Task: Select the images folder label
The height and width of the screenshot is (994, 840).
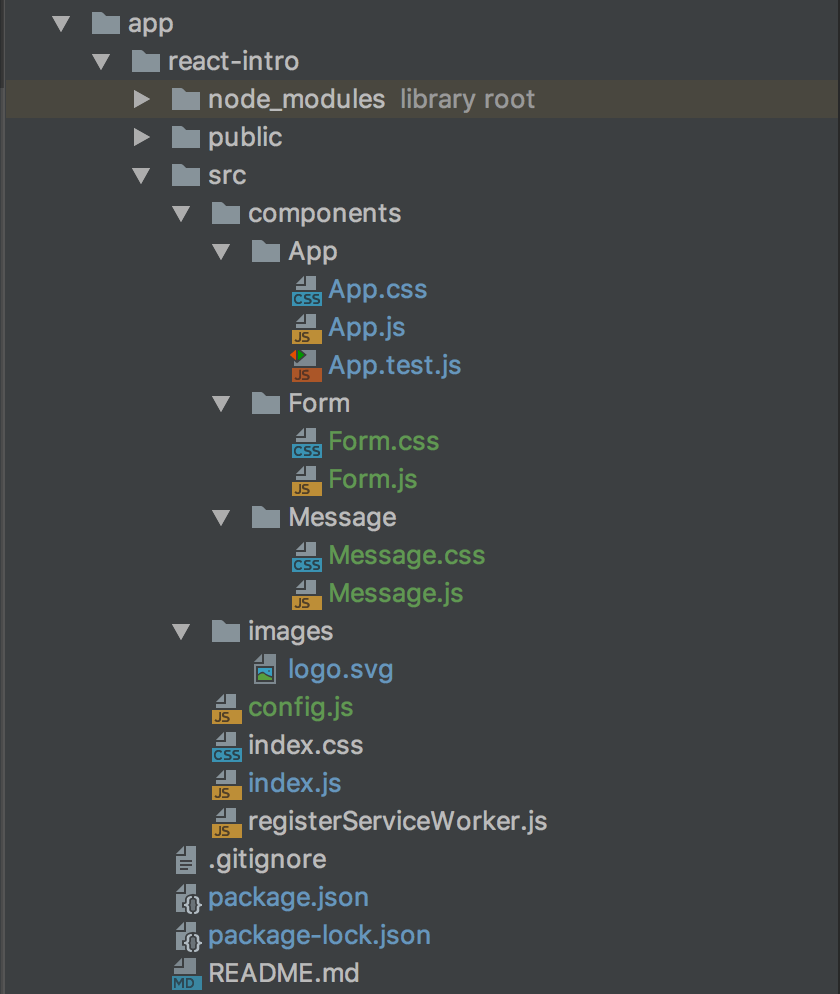Action: coord(290,632)
